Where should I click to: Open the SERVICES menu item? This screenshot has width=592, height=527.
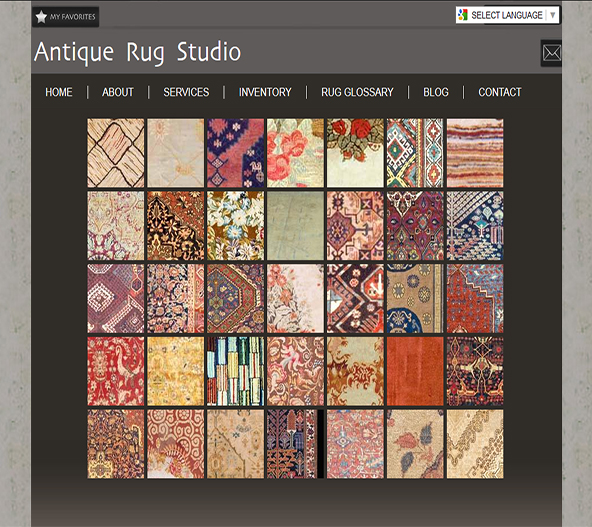click(x=186, y=92)
